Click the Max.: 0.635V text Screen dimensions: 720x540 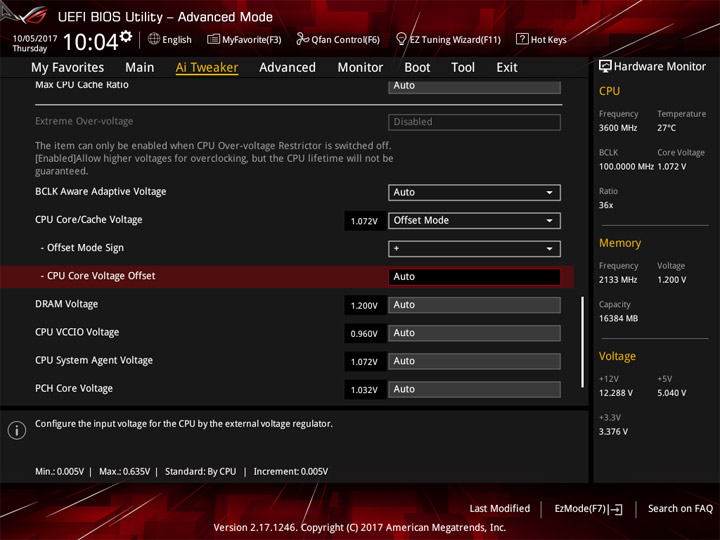[x=124, y=472]
